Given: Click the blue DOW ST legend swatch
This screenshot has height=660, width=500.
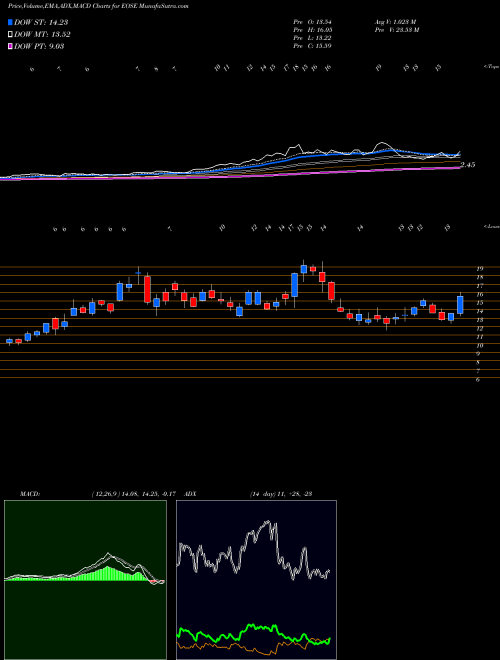Looking at the screenshot, I should coord(11,22).
